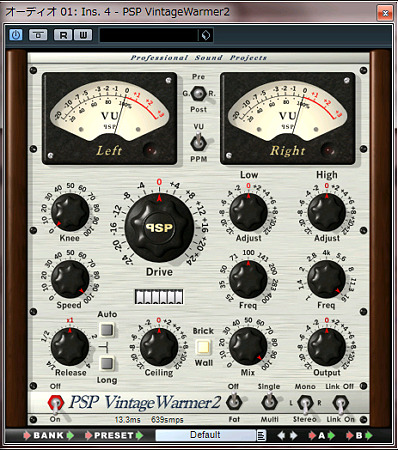Flip the Off/Fat switch
Viewport: 398px width, 450px height.
234,402
